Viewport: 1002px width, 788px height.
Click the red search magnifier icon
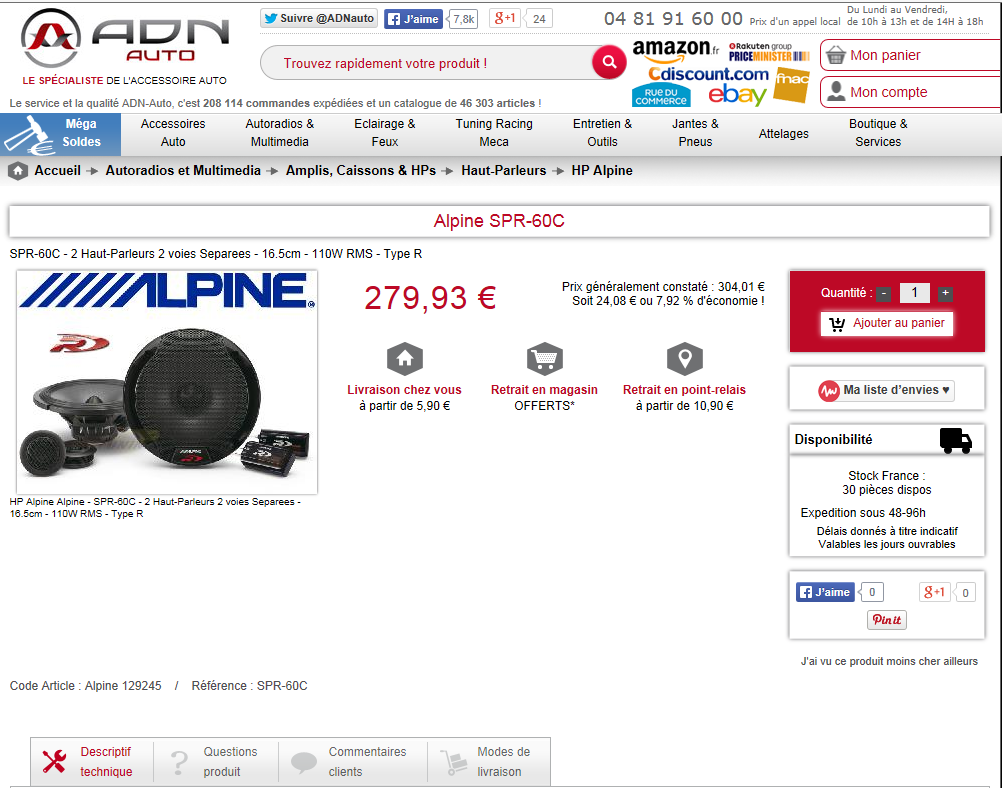pos(609,62)
